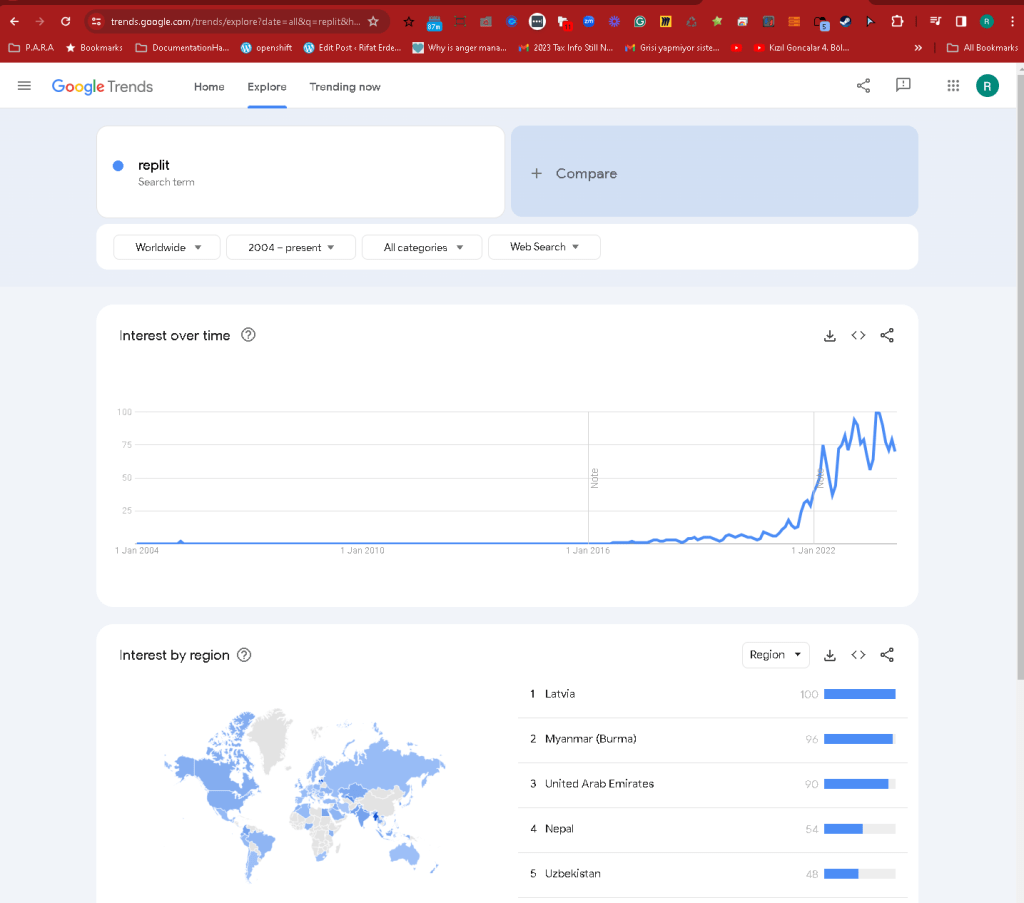This screenshot has width=1024, height=903.
Task: Open the Edit Post bookmark
Action: coord(353,48)
